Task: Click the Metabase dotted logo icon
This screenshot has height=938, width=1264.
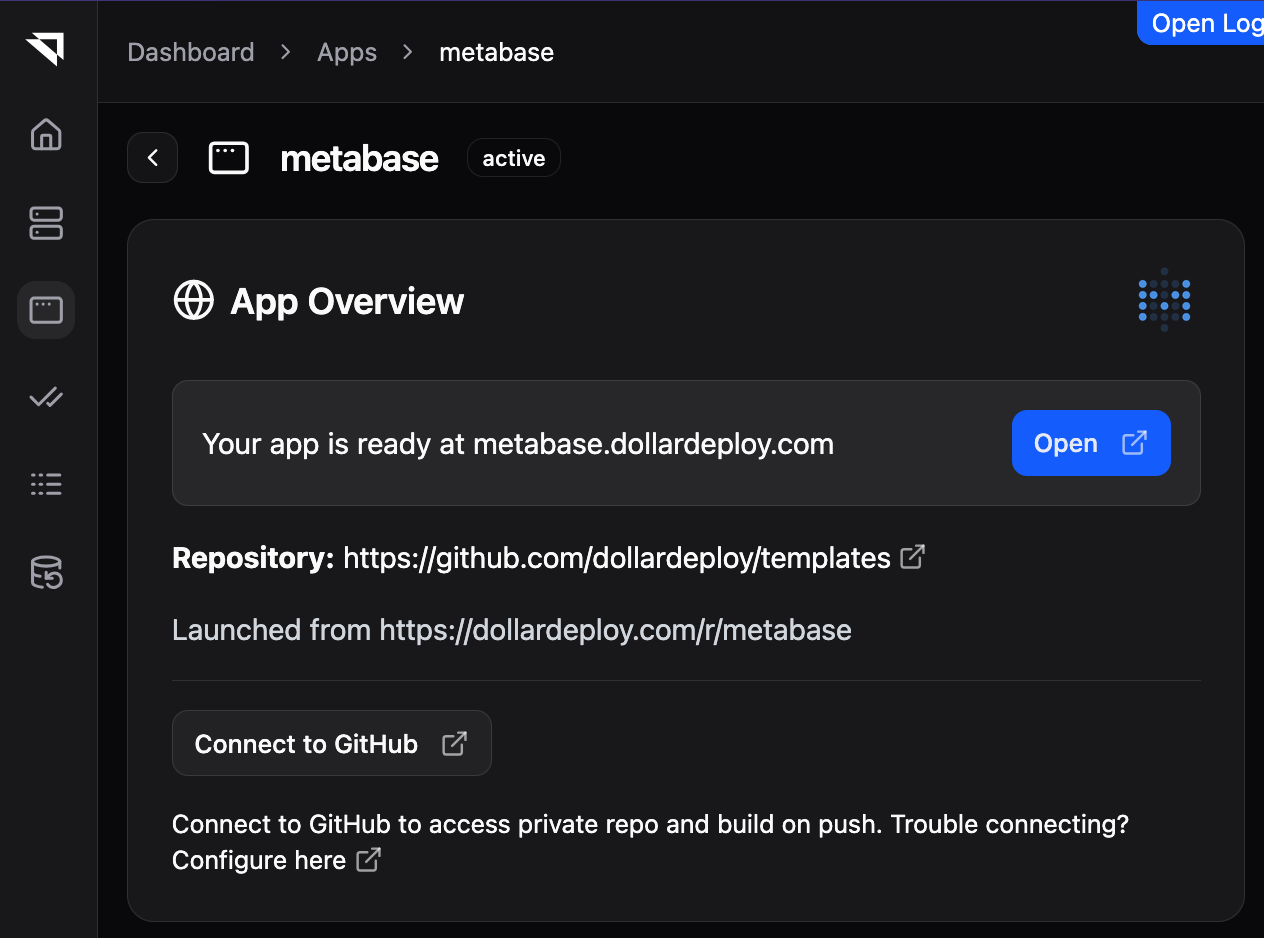Action: (x=1165, y=300)
